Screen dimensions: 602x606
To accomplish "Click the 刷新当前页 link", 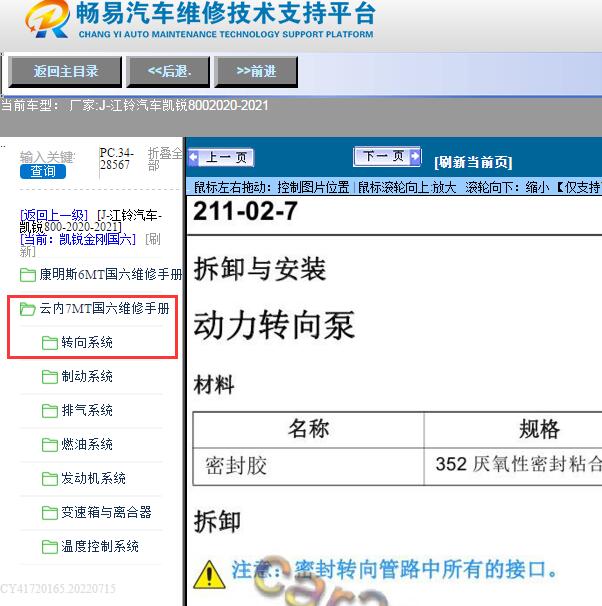I will [x=473, y=162].
